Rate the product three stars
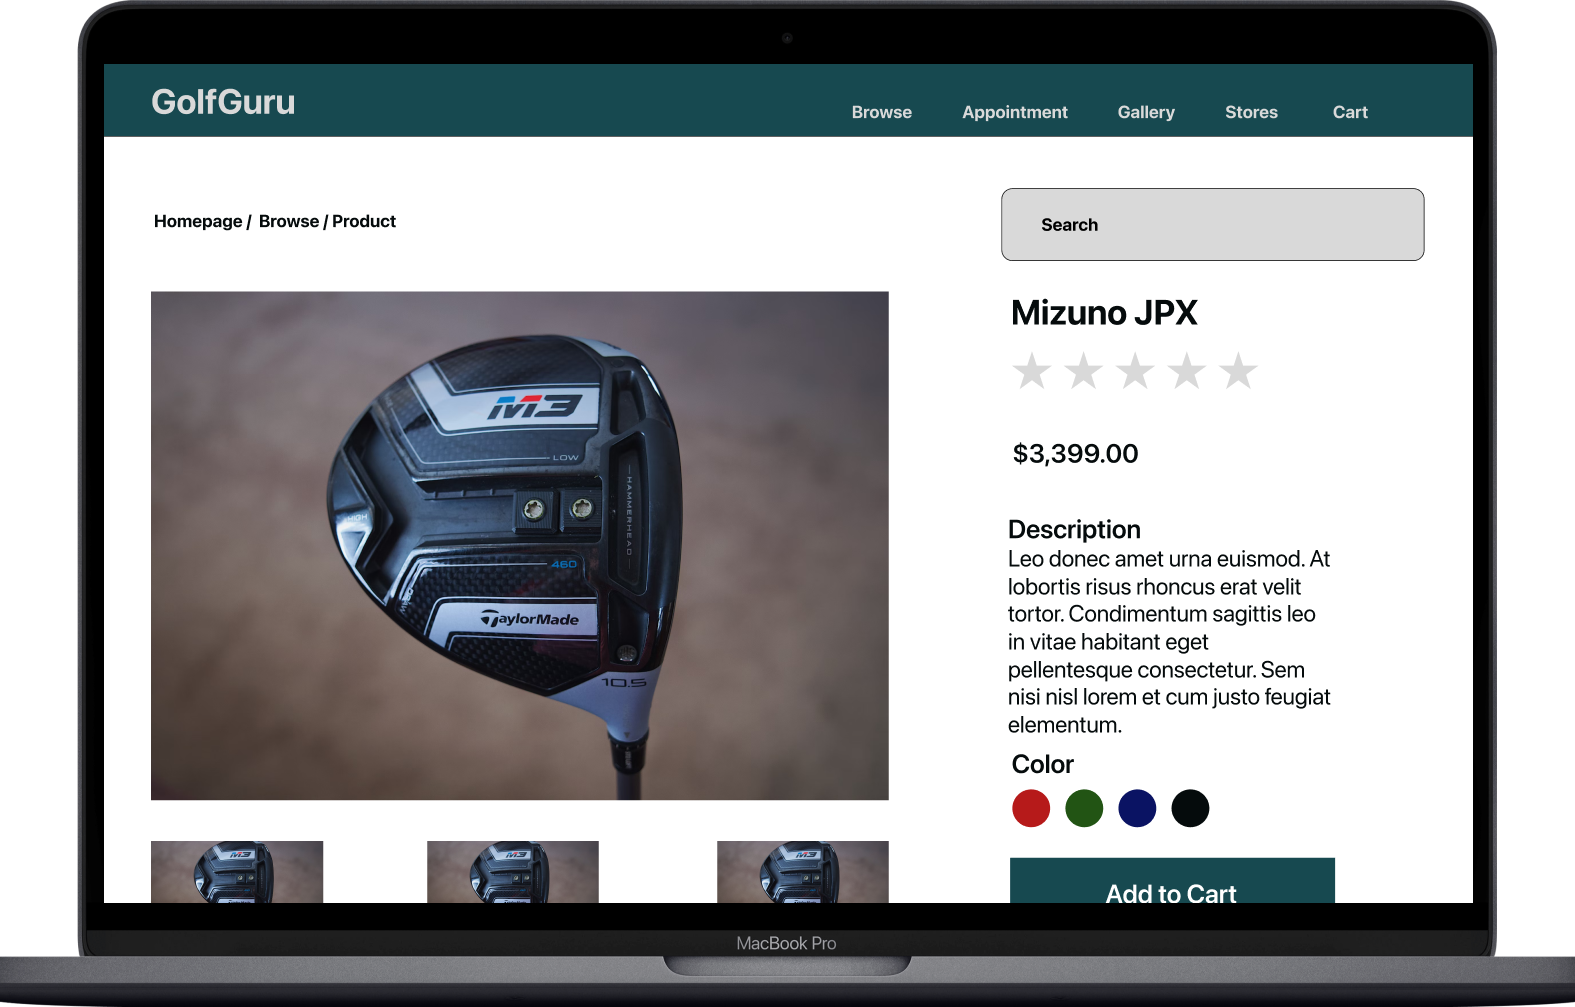This screenshot has height=1007, width=1575. [1135, 371]
